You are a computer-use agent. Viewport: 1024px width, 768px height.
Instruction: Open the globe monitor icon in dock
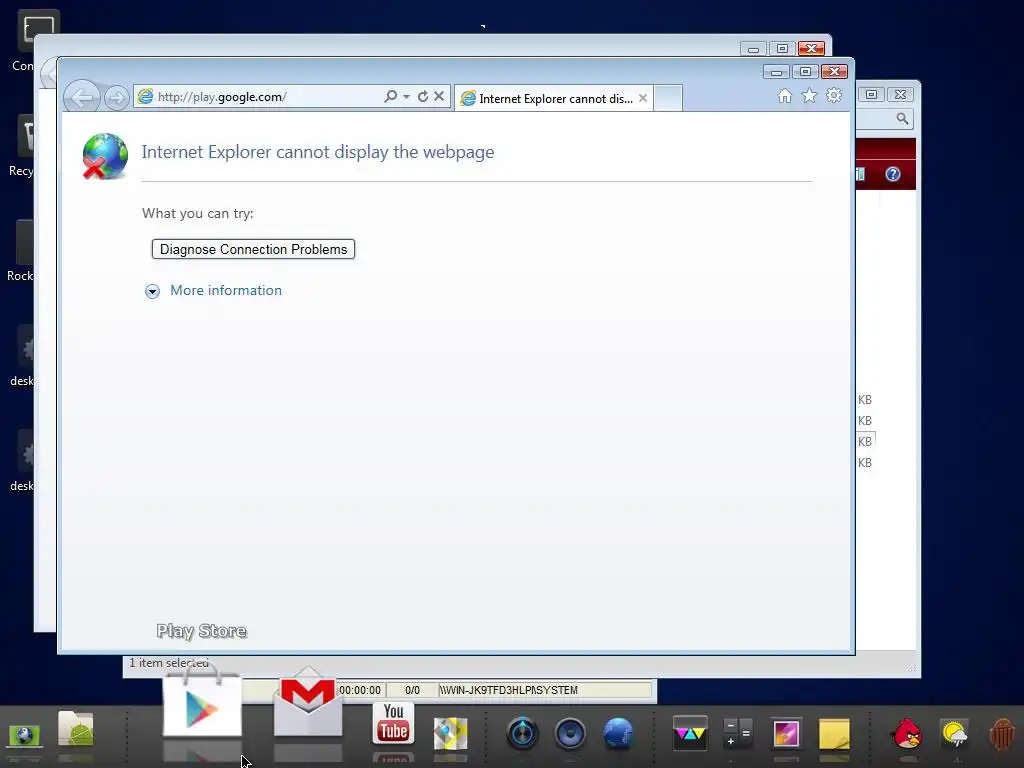click(24, 735)
